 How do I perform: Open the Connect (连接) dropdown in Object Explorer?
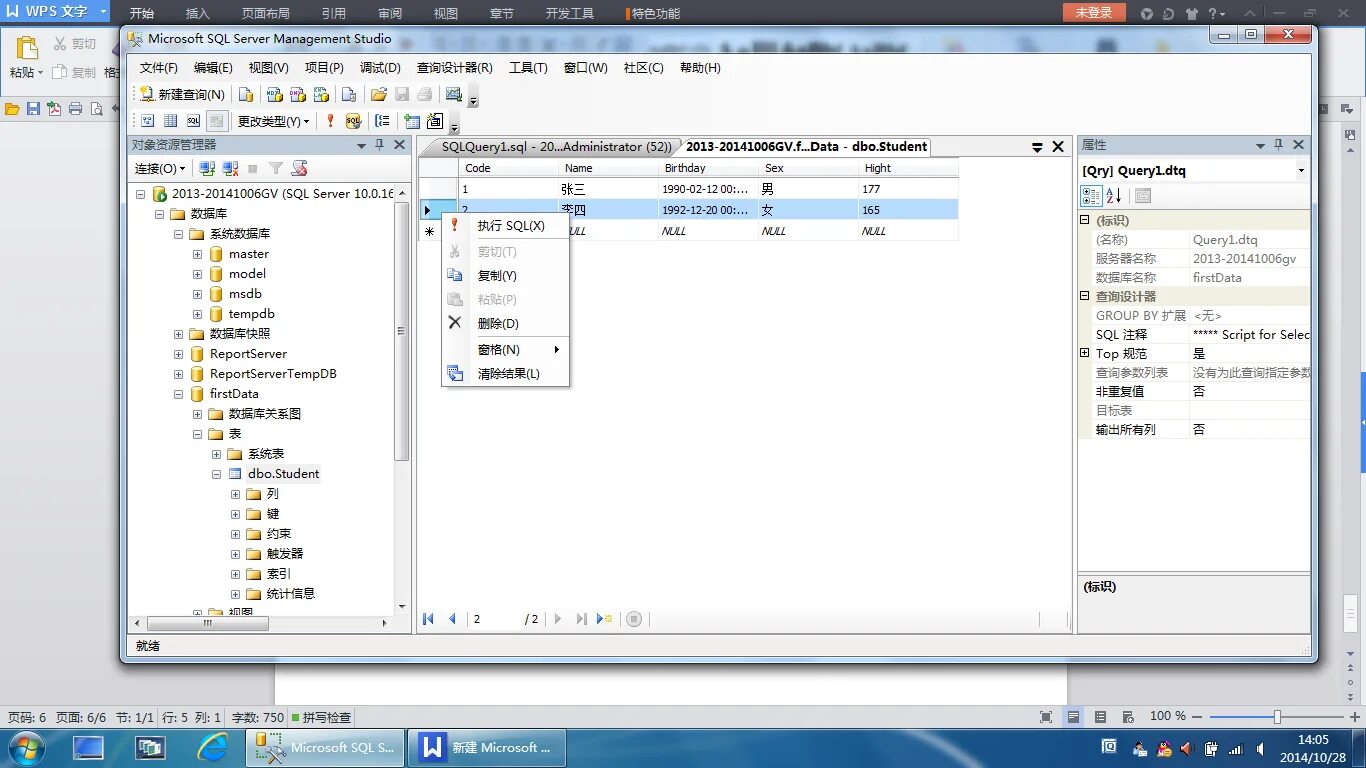click(x=160, y=169)
